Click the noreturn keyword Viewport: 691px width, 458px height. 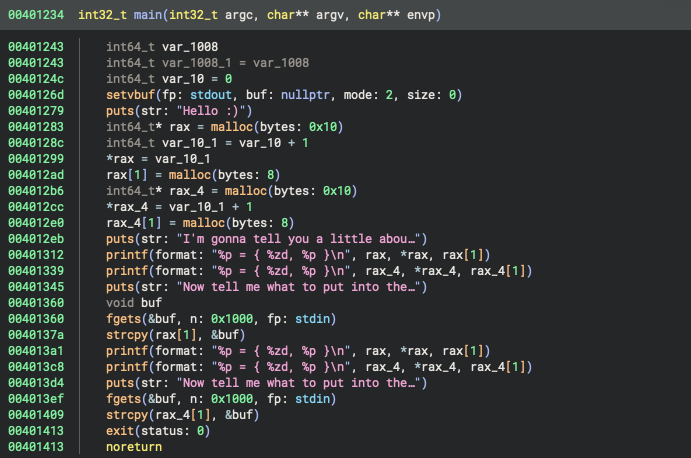[x=134, y=446]
